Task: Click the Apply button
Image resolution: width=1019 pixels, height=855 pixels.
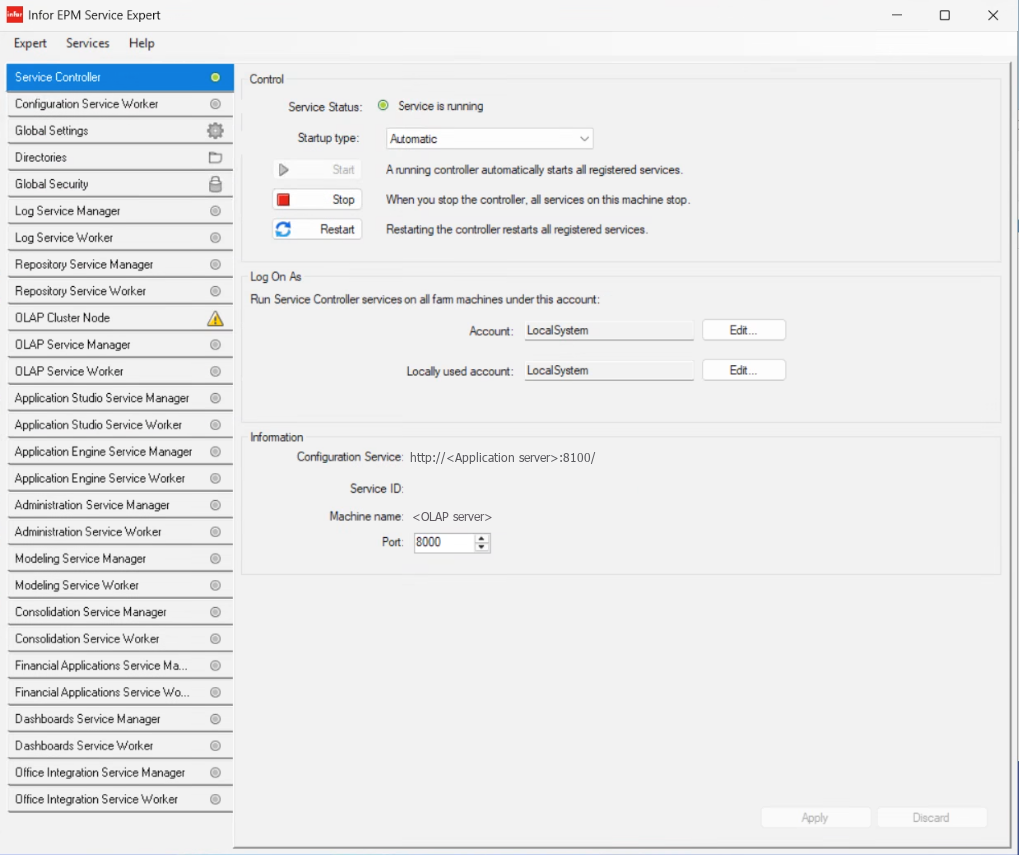Action: point(815,818)
